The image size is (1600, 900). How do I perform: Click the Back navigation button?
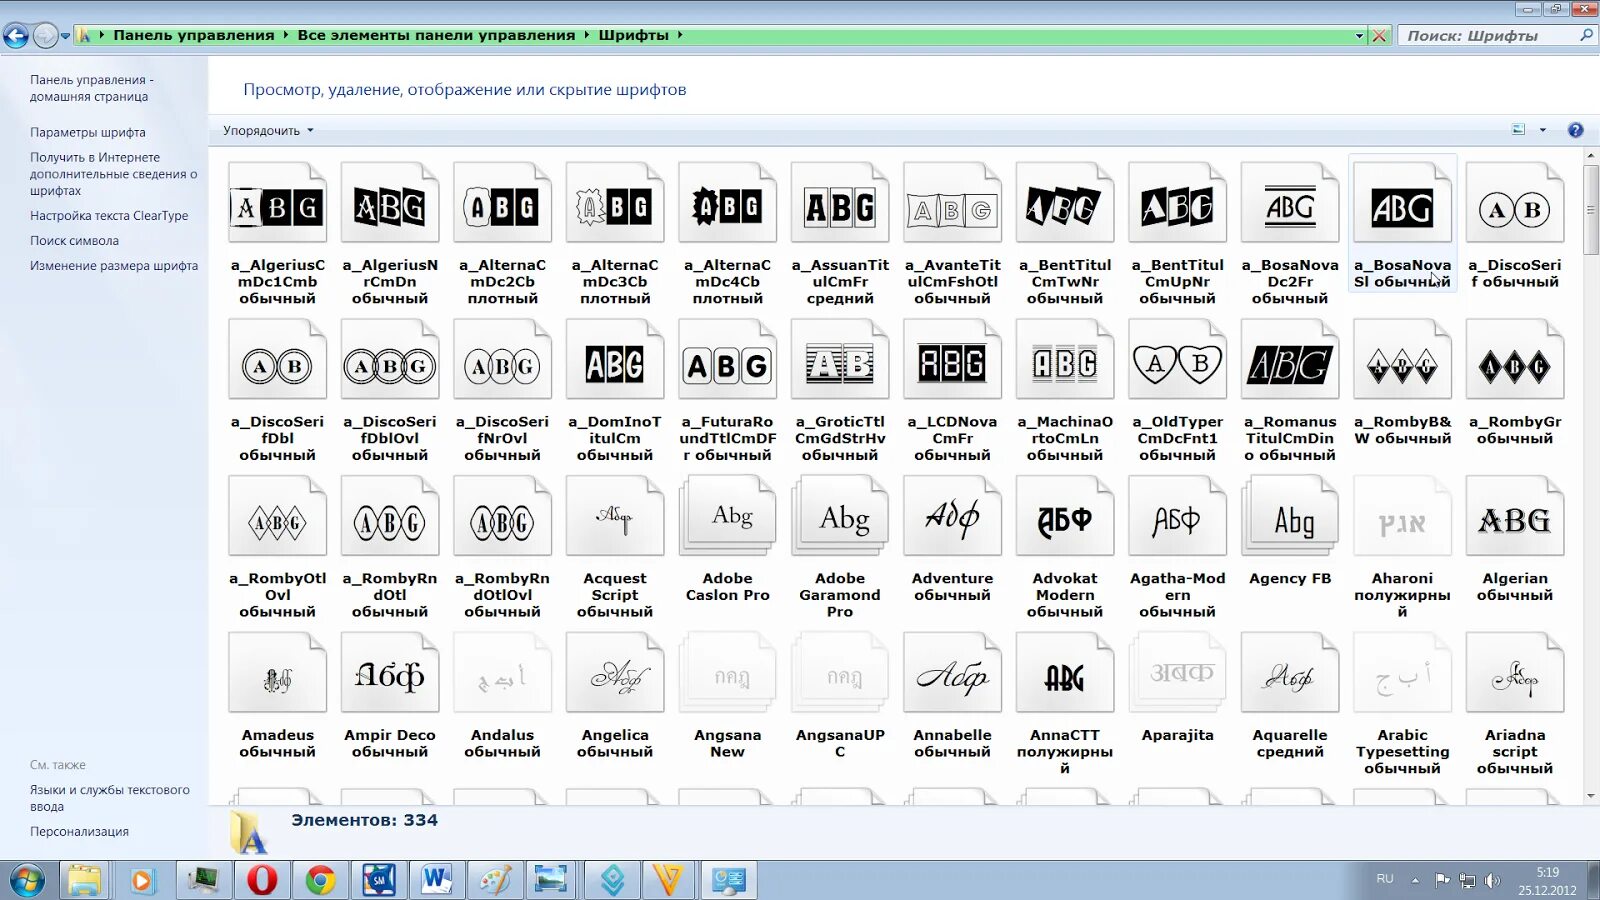click(16, 36)
